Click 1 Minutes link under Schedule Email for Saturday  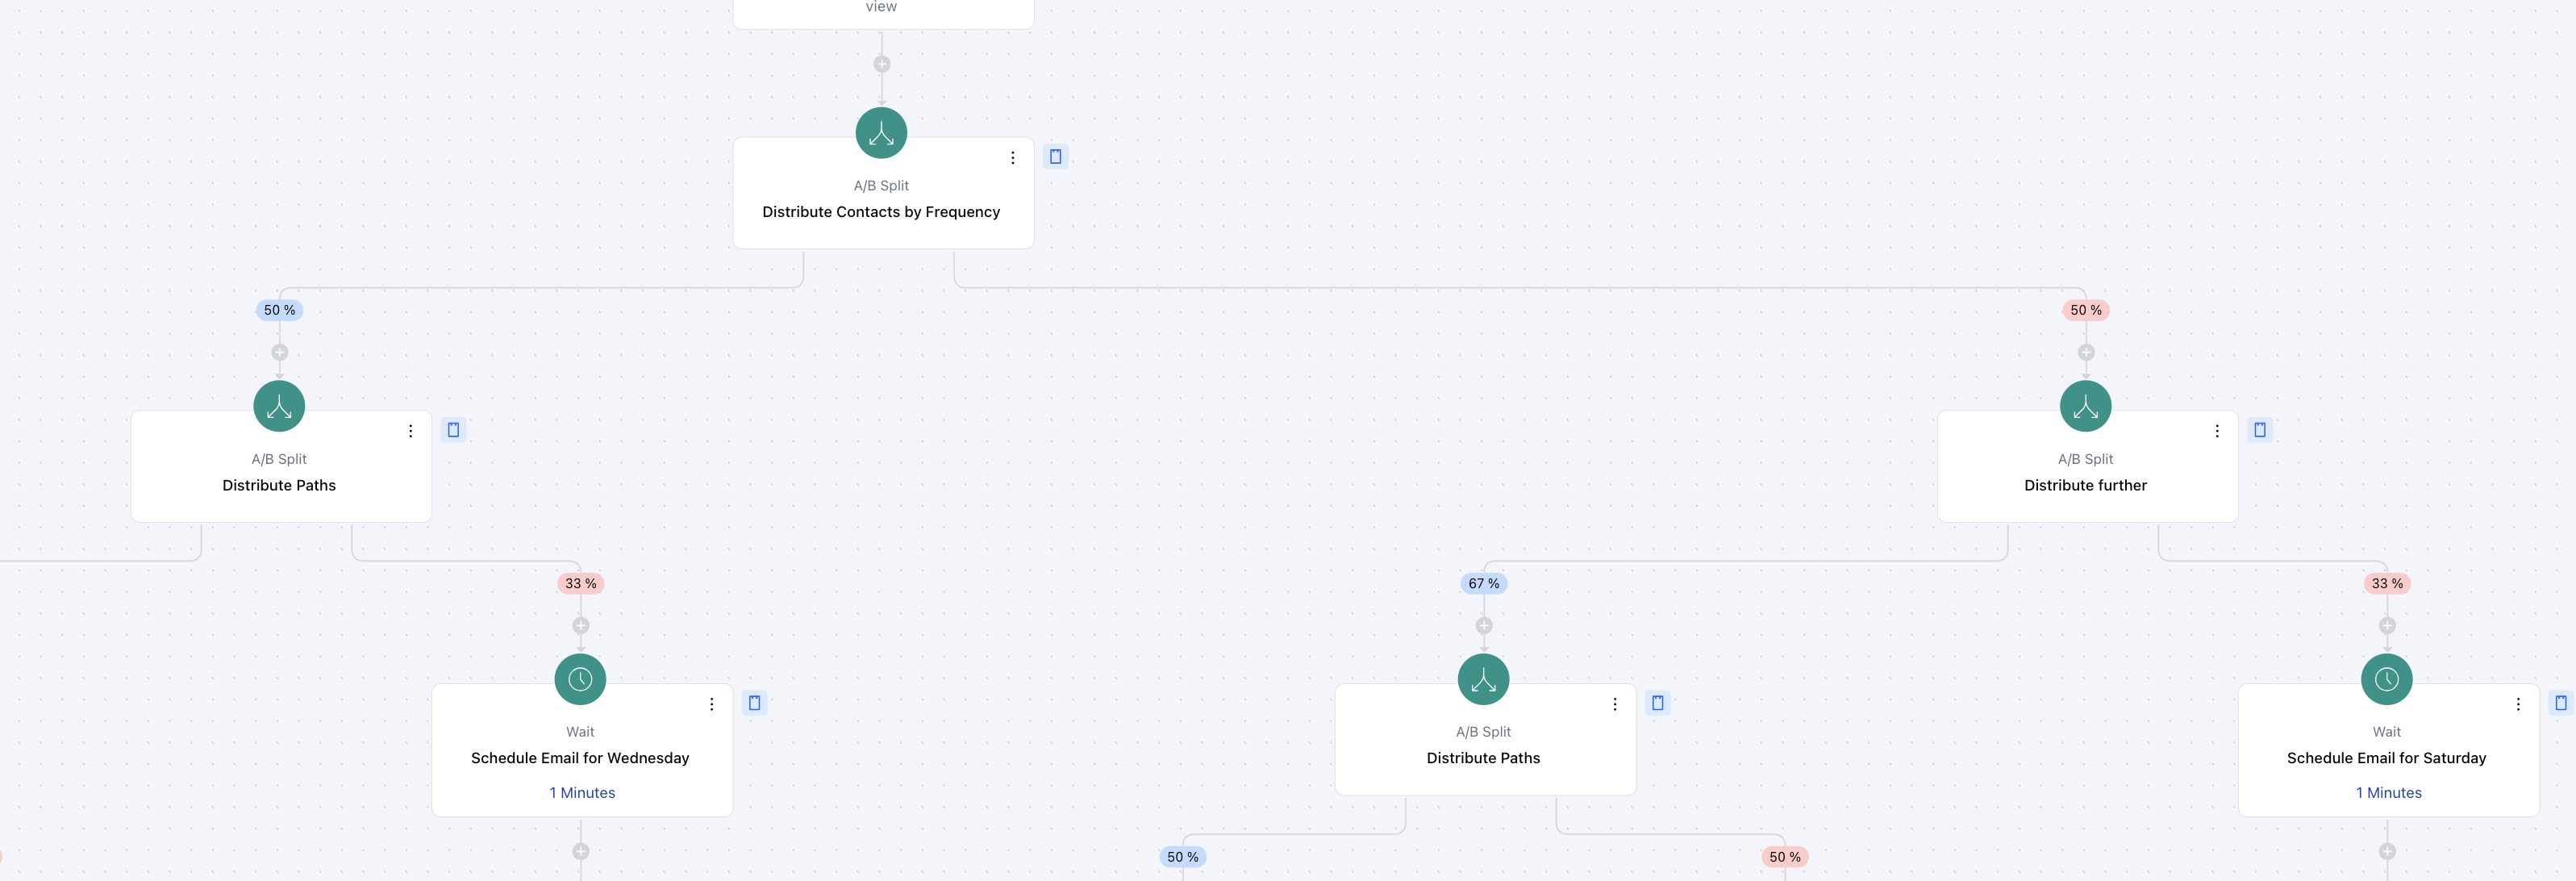2388,792
